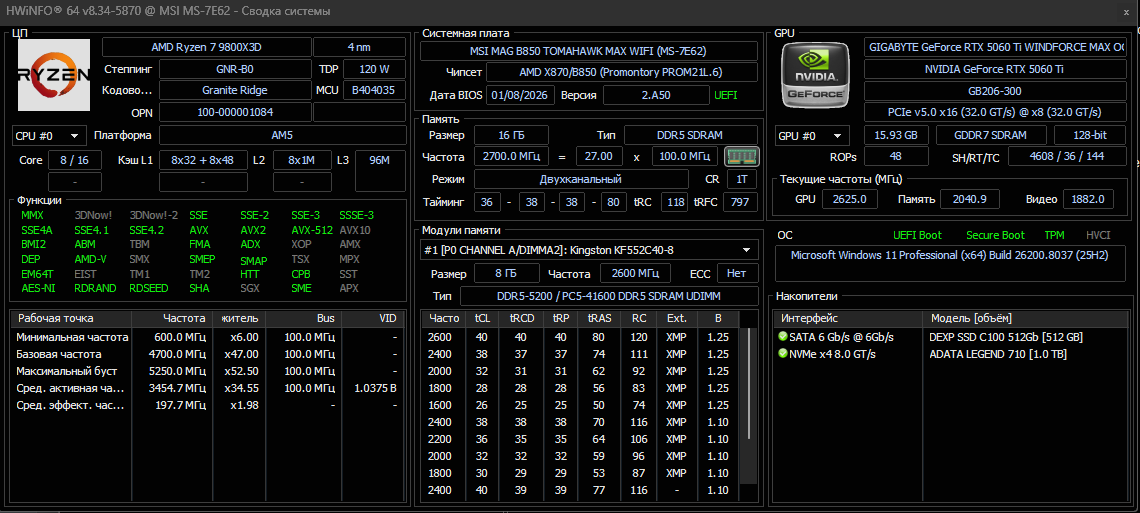The width and height of the screenshot is (1140, 513).
Task: Click the Ryzen CPU logo image
Action: 54,75
